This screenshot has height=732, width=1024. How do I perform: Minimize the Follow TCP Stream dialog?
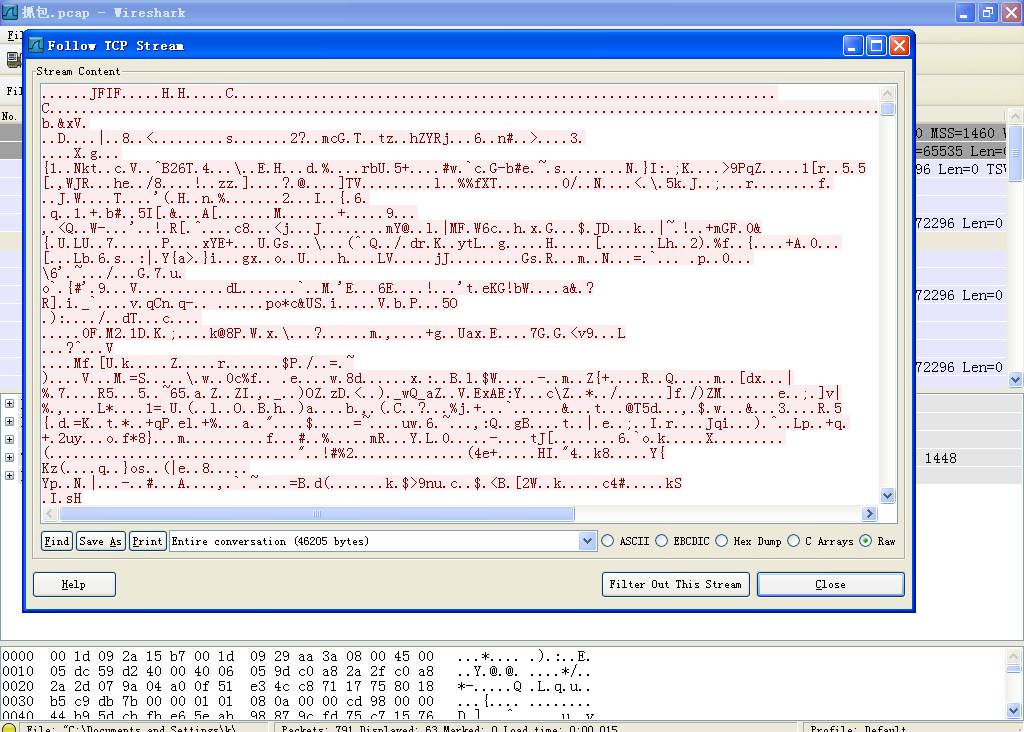852,45
